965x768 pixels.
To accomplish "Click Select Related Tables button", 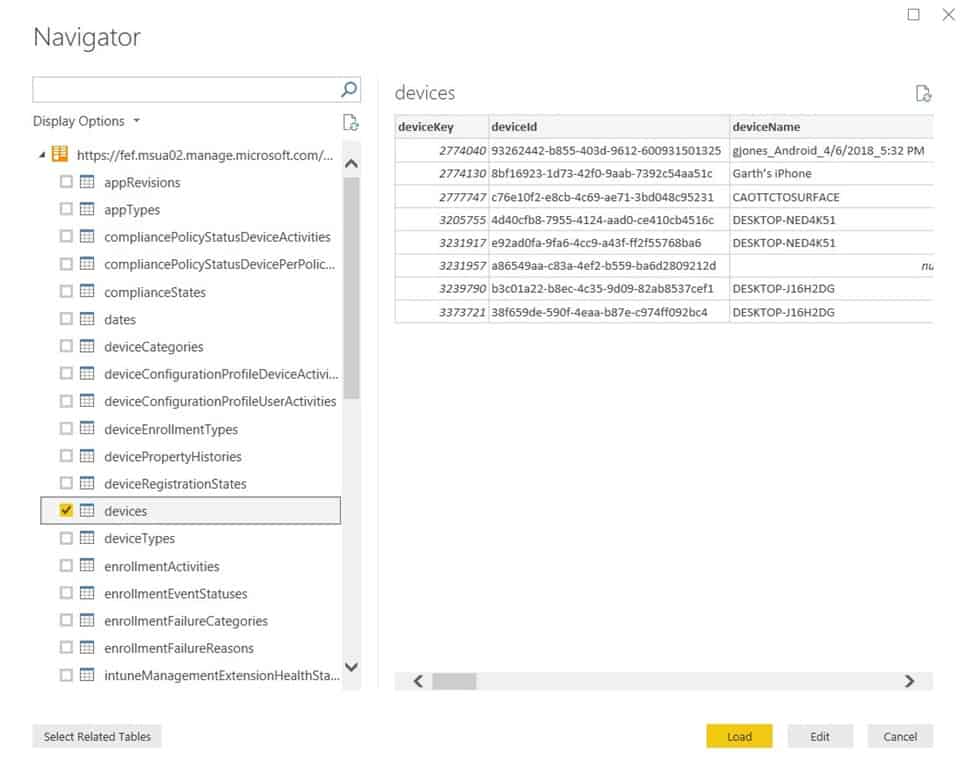I will (97, 736).
